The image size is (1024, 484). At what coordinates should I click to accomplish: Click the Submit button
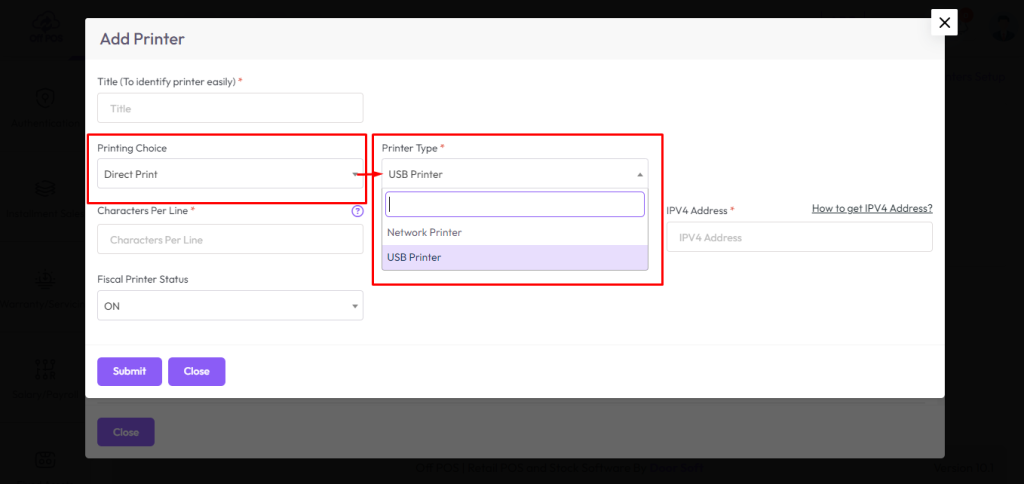point(129,371)
